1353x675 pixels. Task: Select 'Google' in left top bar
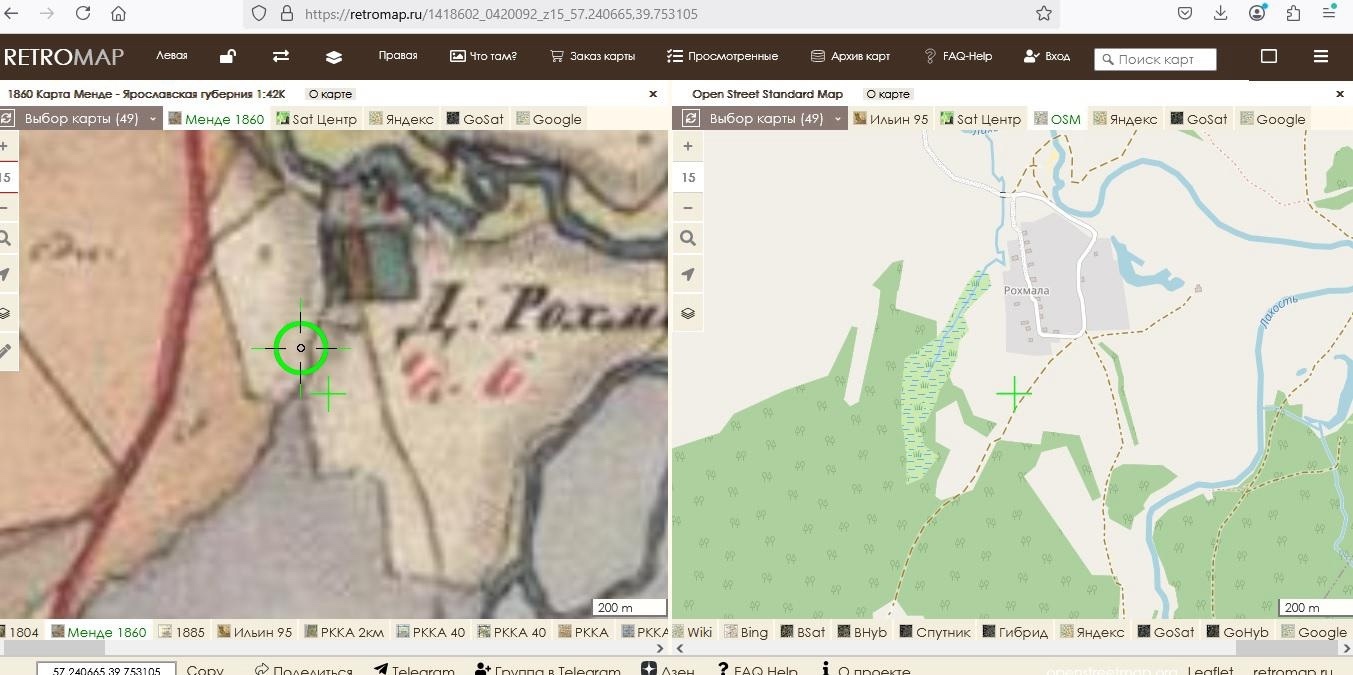[549, 119]
